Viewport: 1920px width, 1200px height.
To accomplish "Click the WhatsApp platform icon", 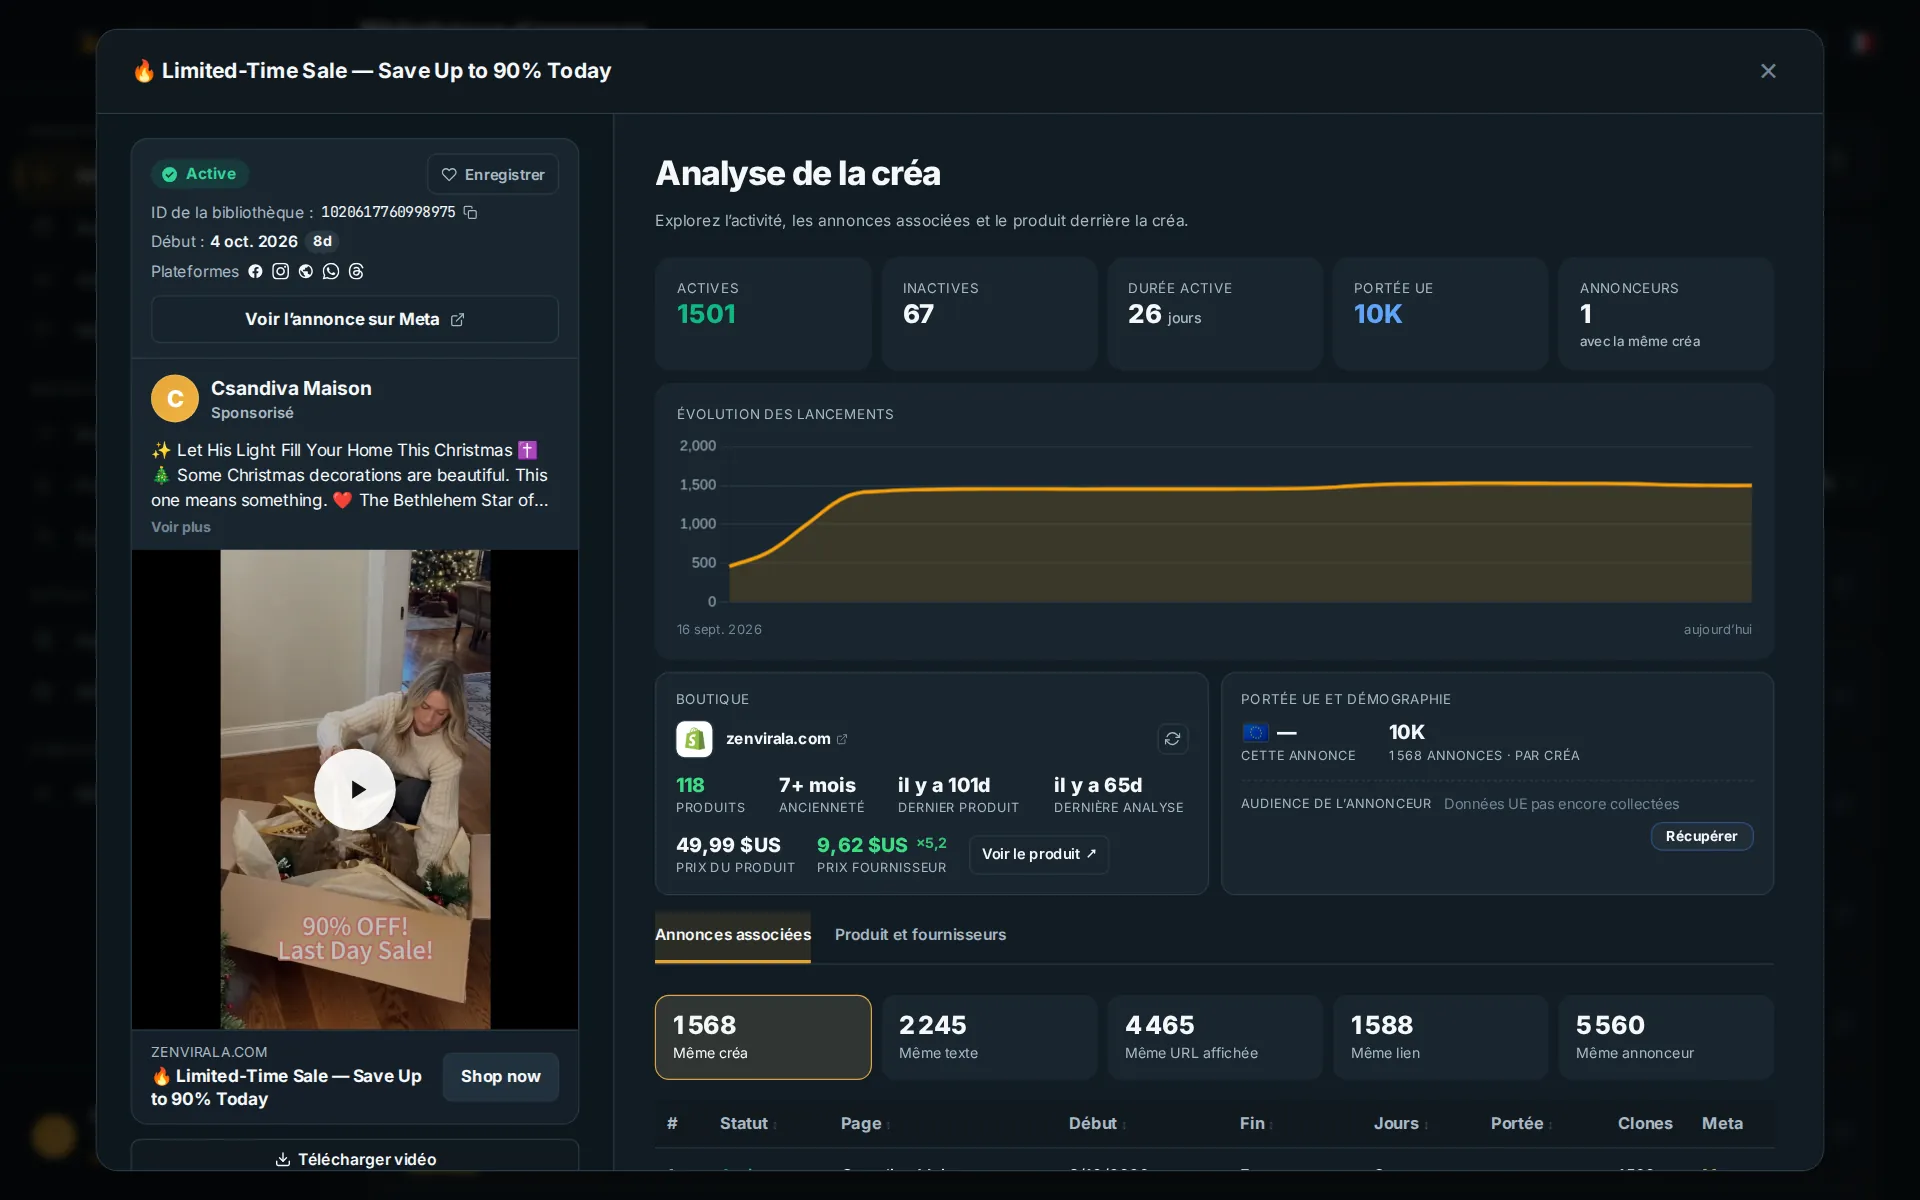I will click(331, 271).
